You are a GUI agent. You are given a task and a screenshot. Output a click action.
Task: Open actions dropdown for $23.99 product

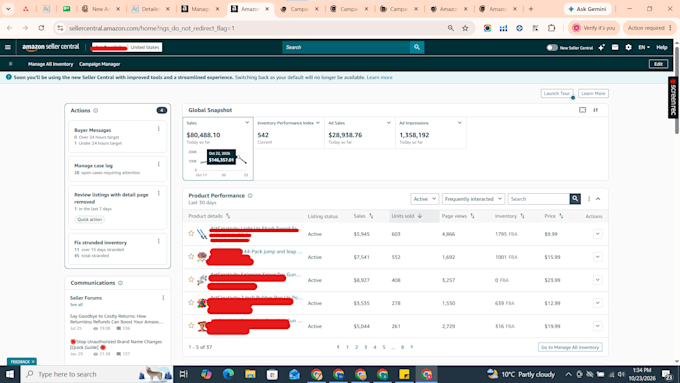(598, 280)
